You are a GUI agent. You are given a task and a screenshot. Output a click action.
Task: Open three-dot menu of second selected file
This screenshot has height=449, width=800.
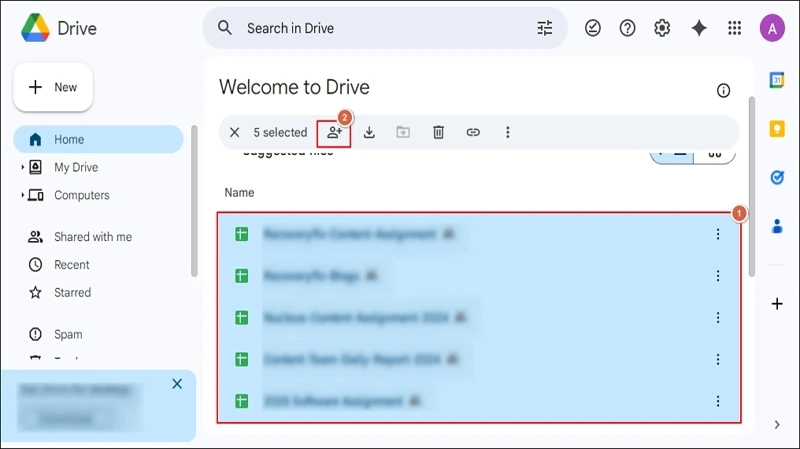pos(718,276)
